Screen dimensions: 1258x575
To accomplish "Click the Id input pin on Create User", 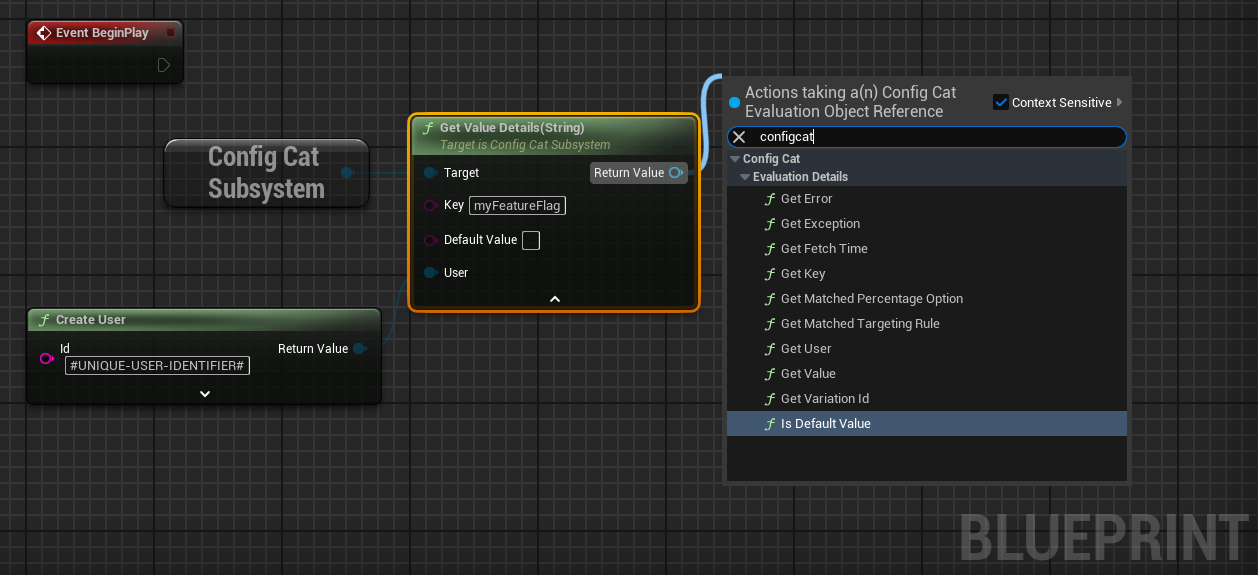I will click(46, 358).
